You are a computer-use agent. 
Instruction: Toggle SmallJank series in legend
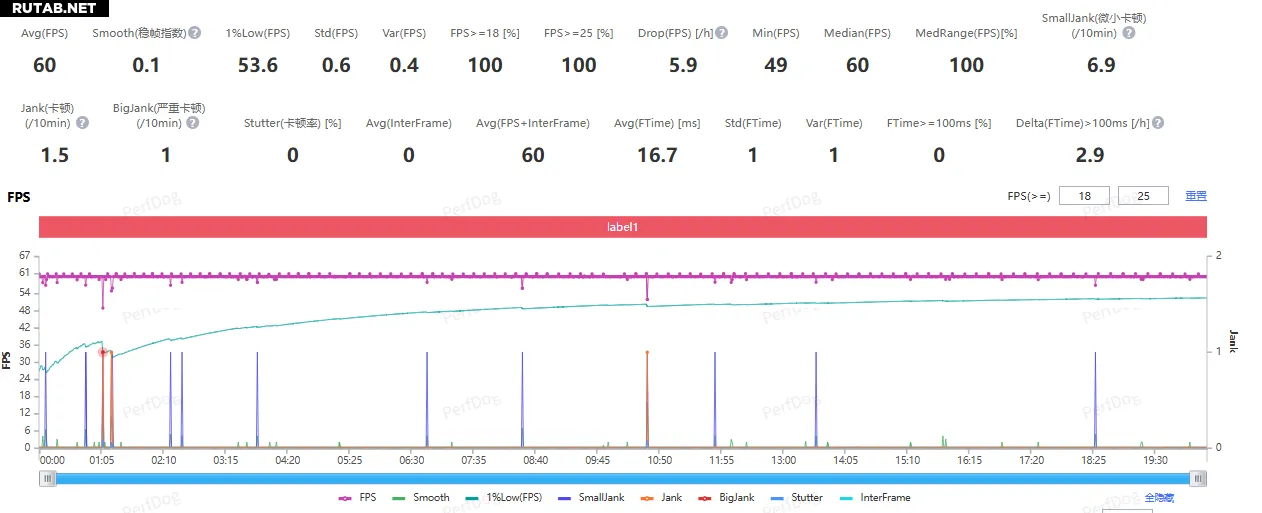tap(591, 497)
